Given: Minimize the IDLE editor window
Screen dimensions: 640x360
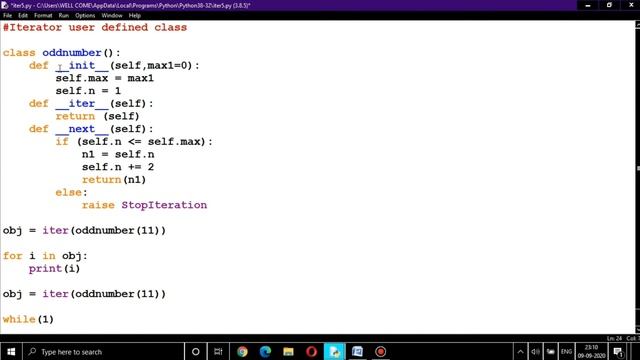Looking at the screenshot, I should tap(588, 5).
